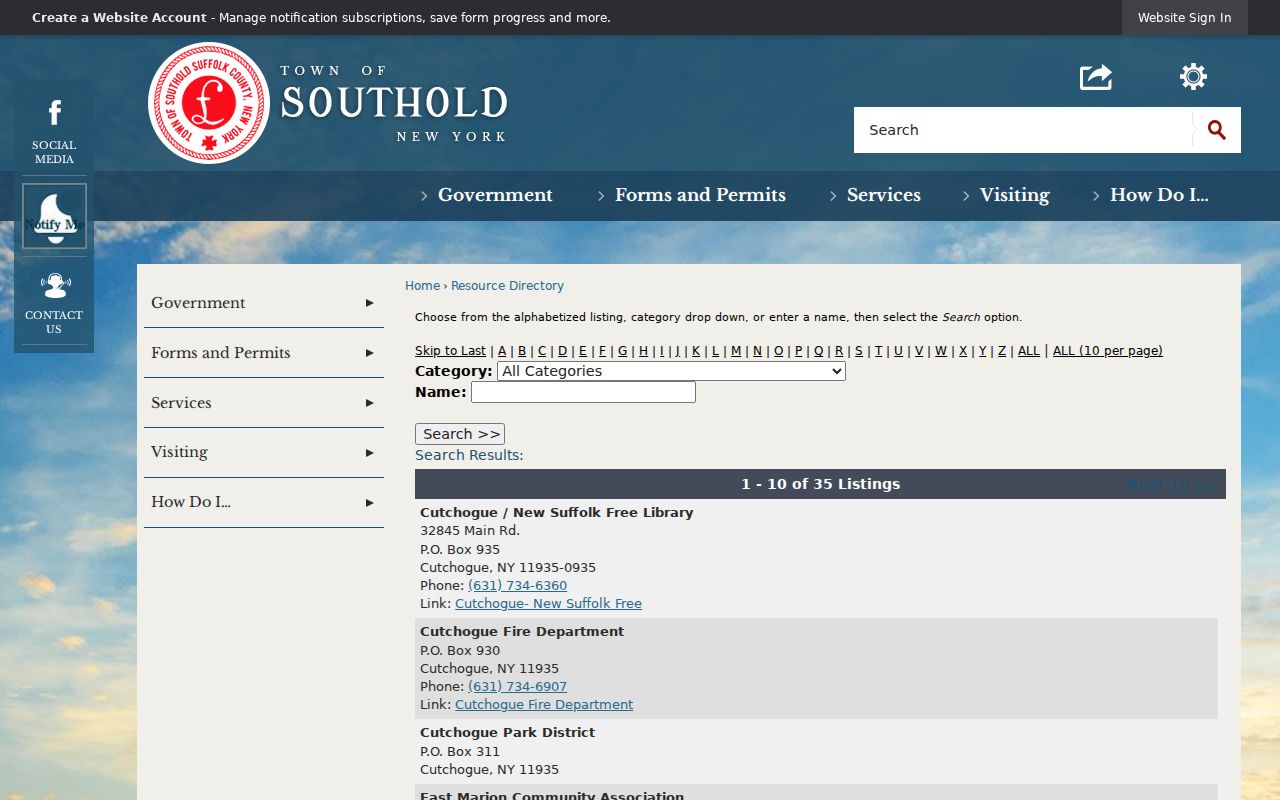
Task: Click the Notify Me bell icon
Action: pyautogui.click(x=55, y=216)
